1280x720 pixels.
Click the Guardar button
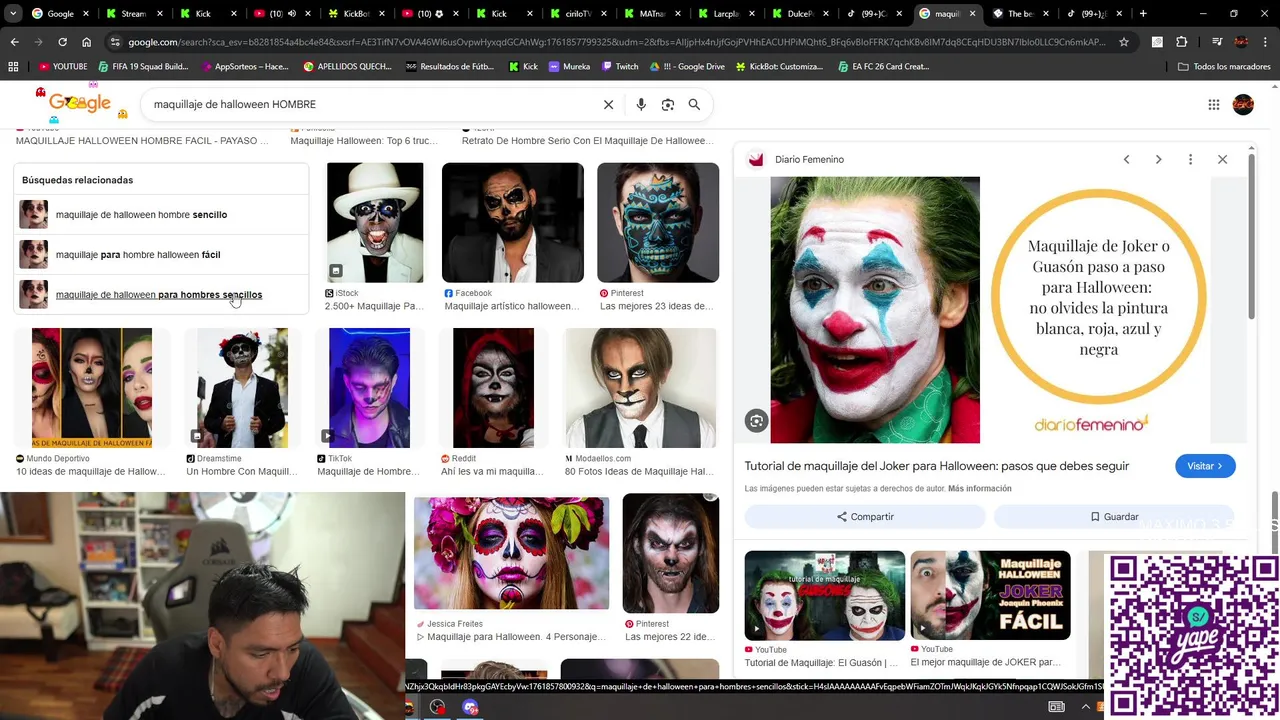pos(1114,517)
